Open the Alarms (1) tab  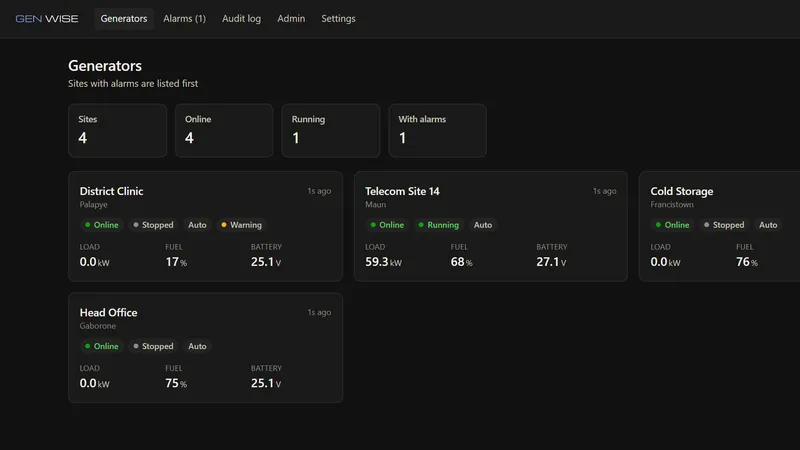tap(185, 19)
